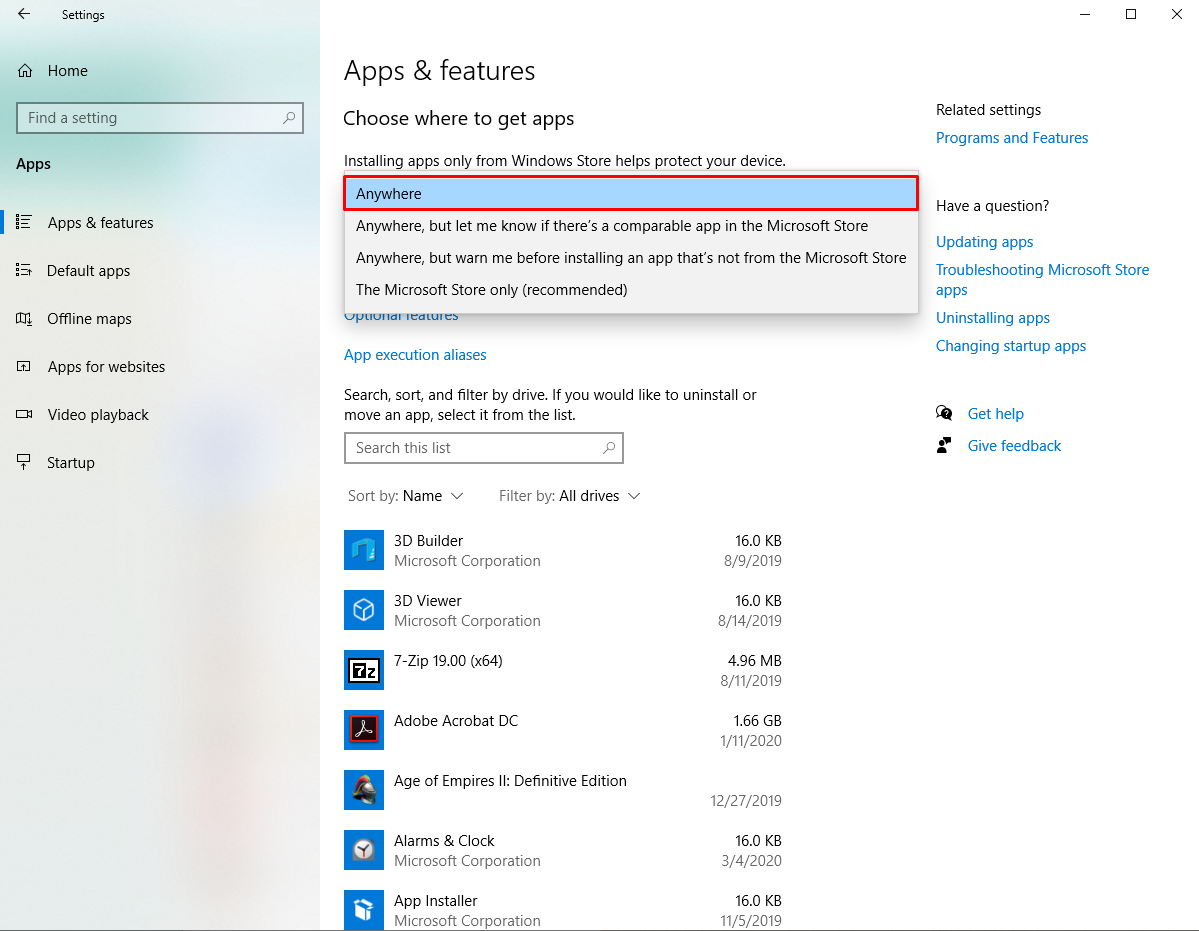Open the Sort by Name dropdown
The width and height of the screenshot is (1199, 931).
coord(406,496)
